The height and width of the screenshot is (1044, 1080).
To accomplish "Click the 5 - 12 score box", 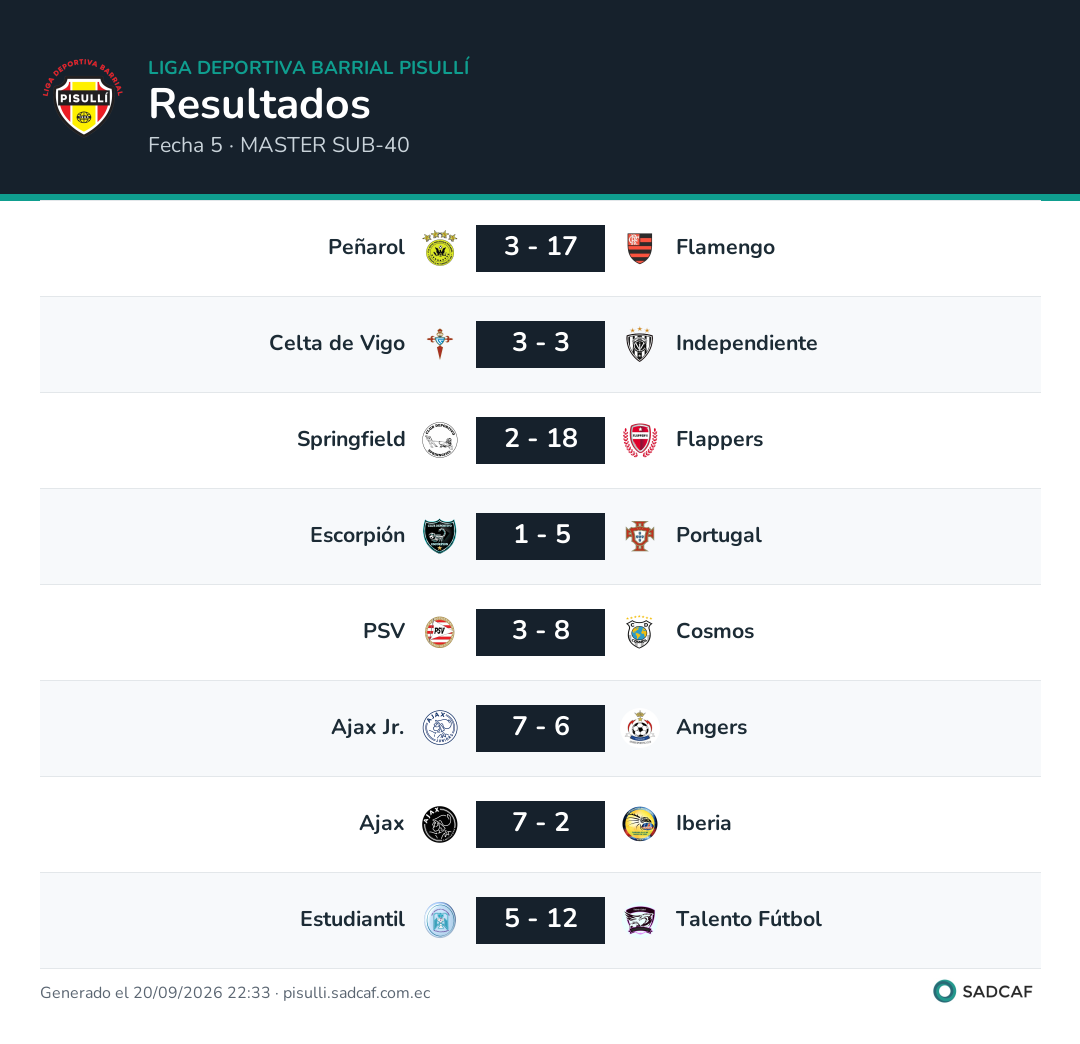I will 540,920.
